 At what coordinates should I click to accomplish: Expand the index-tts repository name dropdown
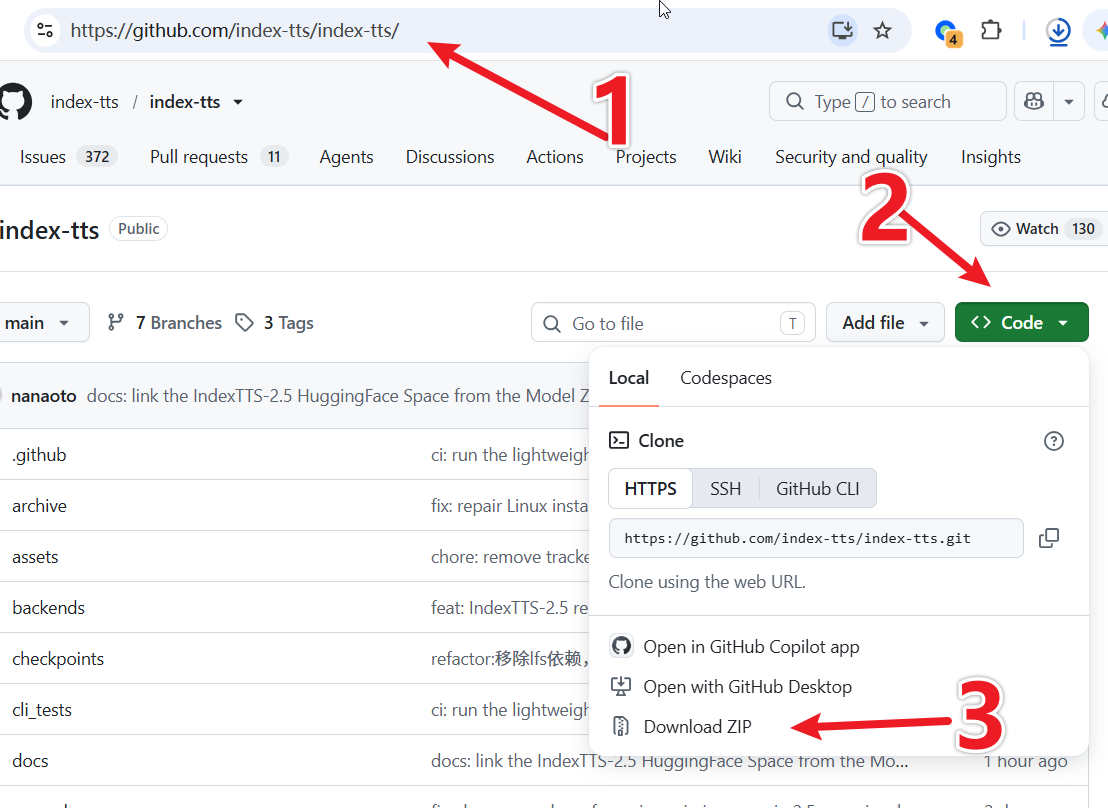click(x=238, y=102)
